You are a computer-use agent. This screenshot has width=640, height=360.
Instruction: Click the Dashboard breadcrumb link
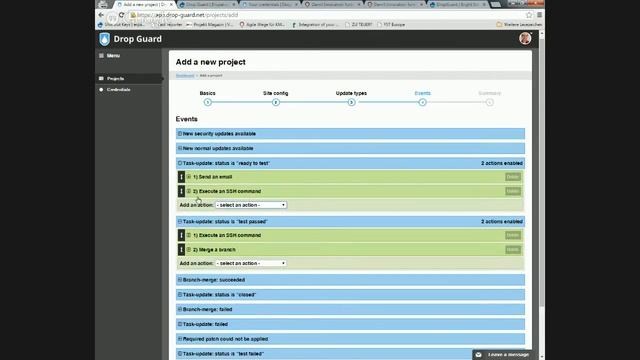point(185,76)
